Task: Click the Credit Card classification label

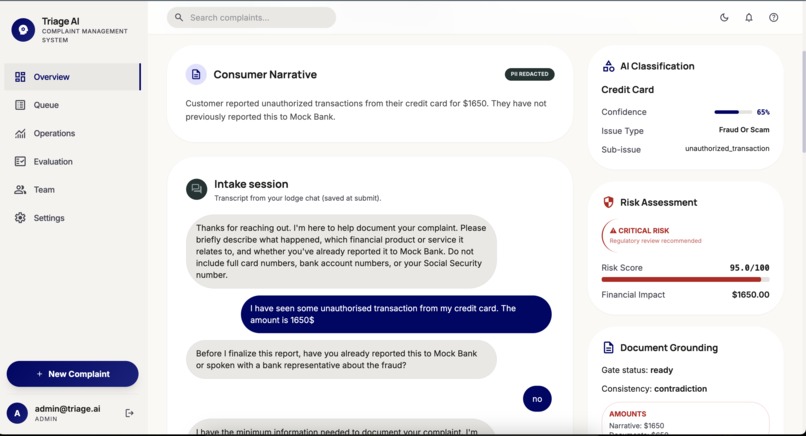Action: point(628,89)
